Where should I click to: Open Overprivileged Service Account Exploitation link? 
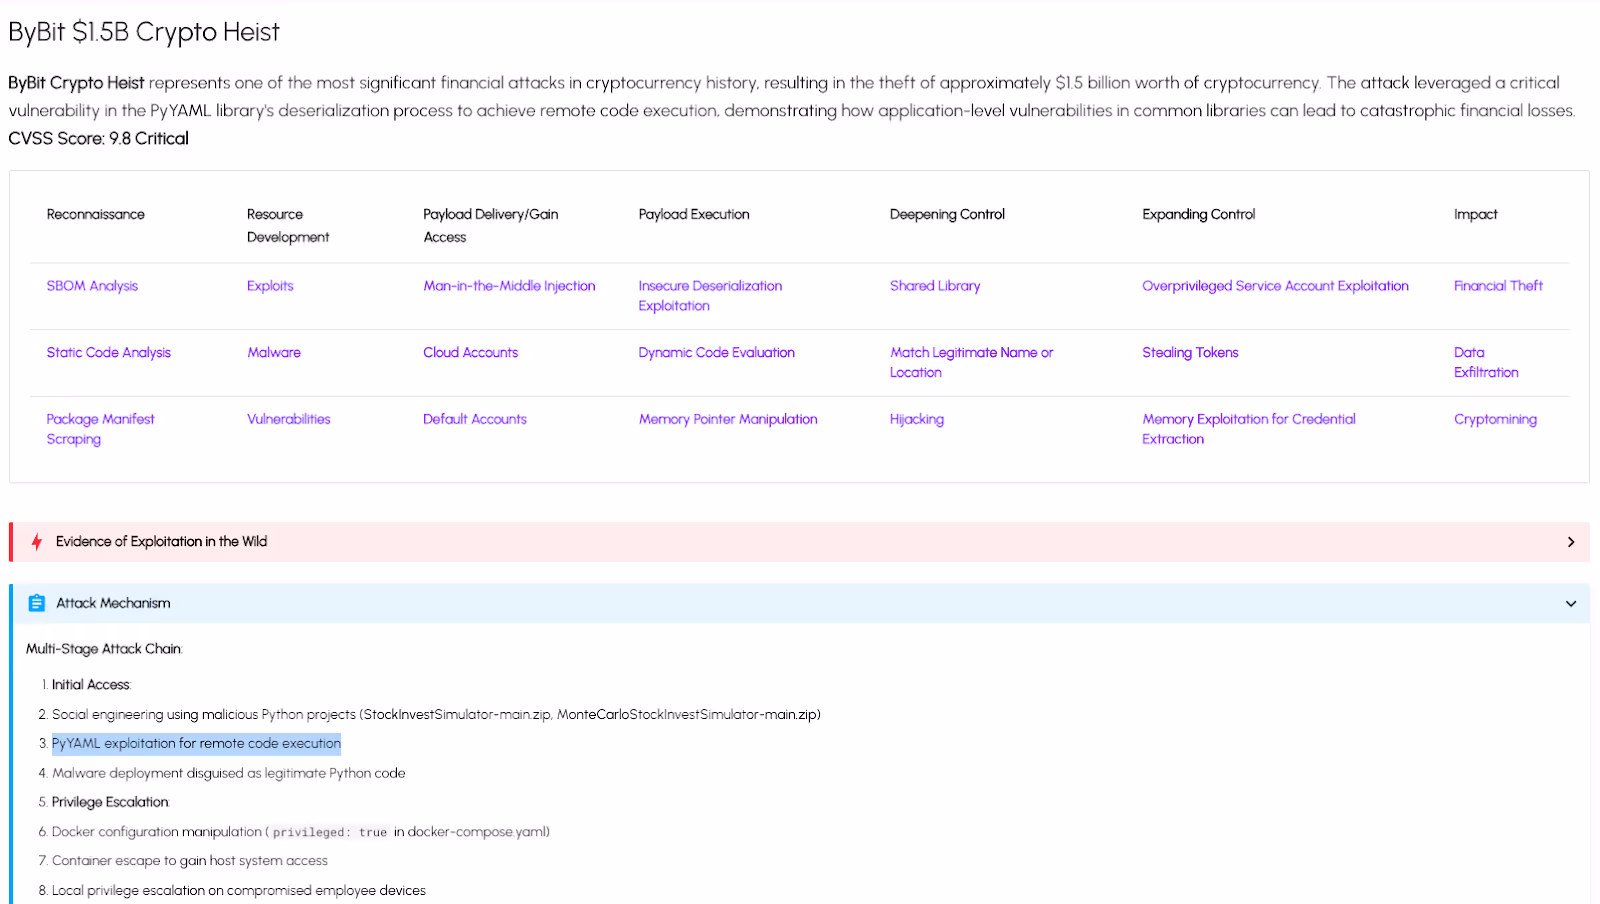tap(1275, 286)
